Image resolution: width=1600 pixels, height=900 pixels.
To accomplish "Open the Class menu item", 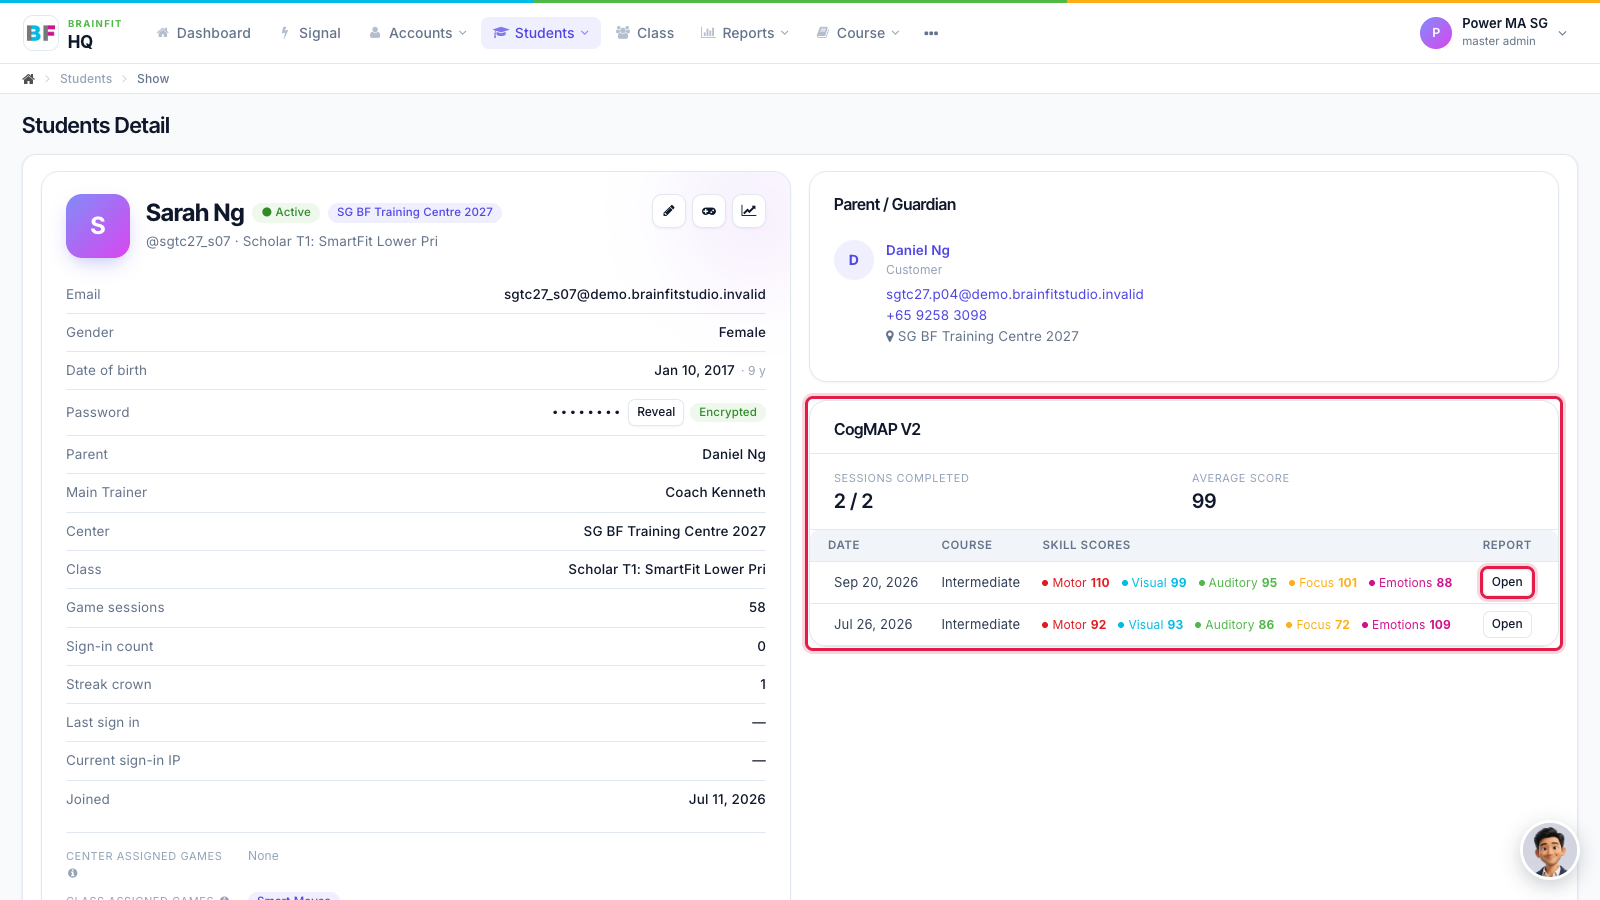I will pos(645,33).
